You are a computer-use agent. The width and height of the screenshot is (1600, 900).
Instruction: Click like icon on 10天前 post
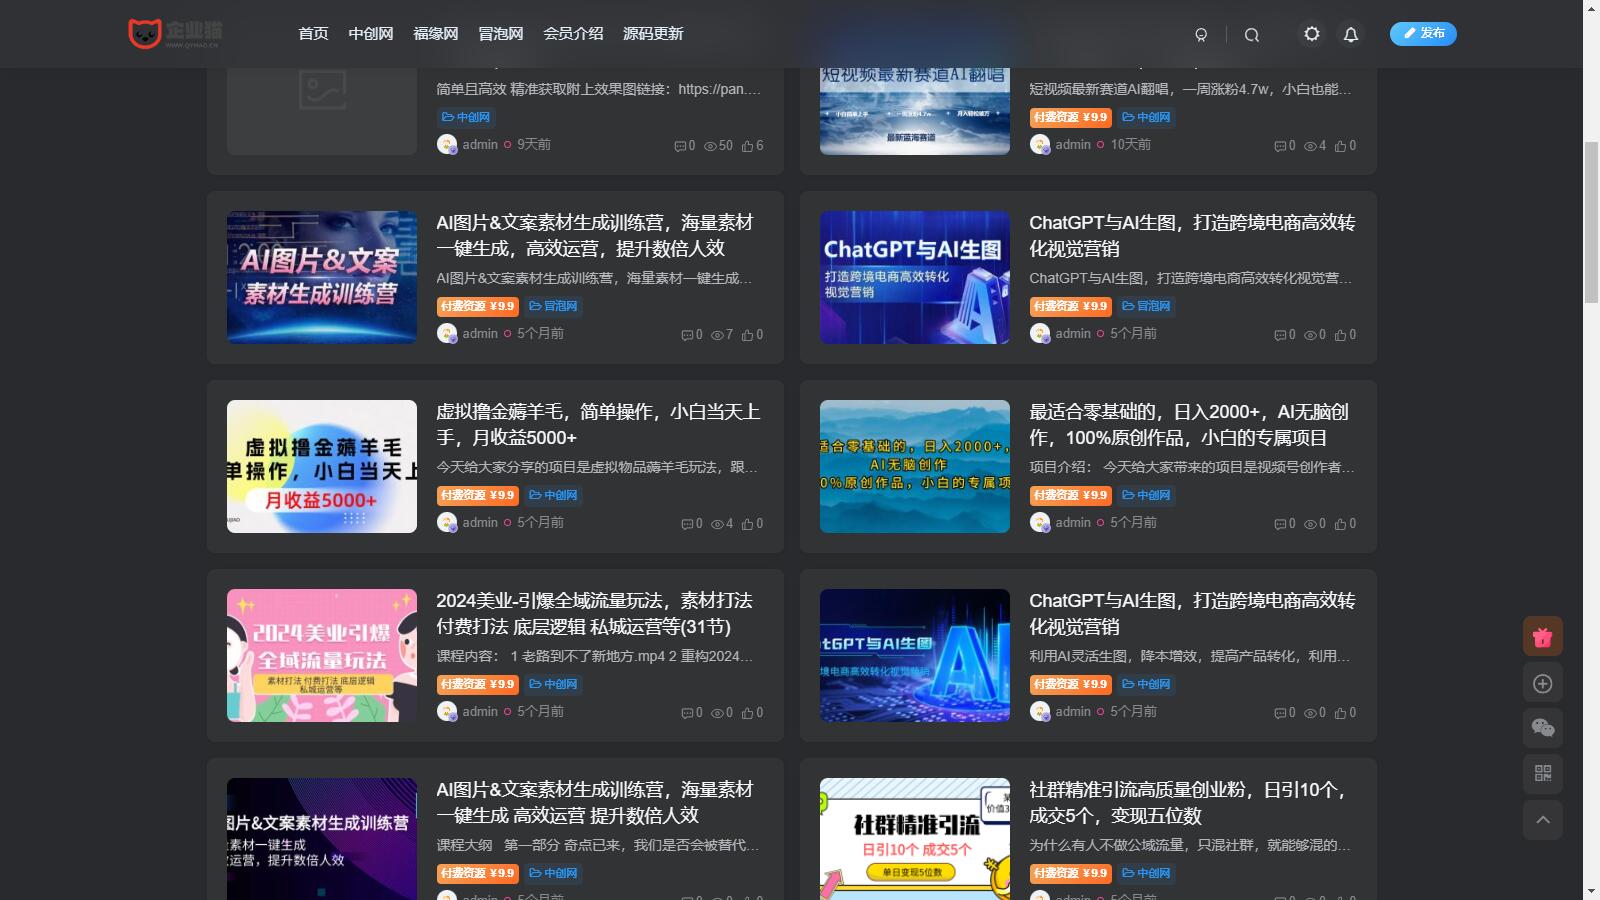point(1340,146)
